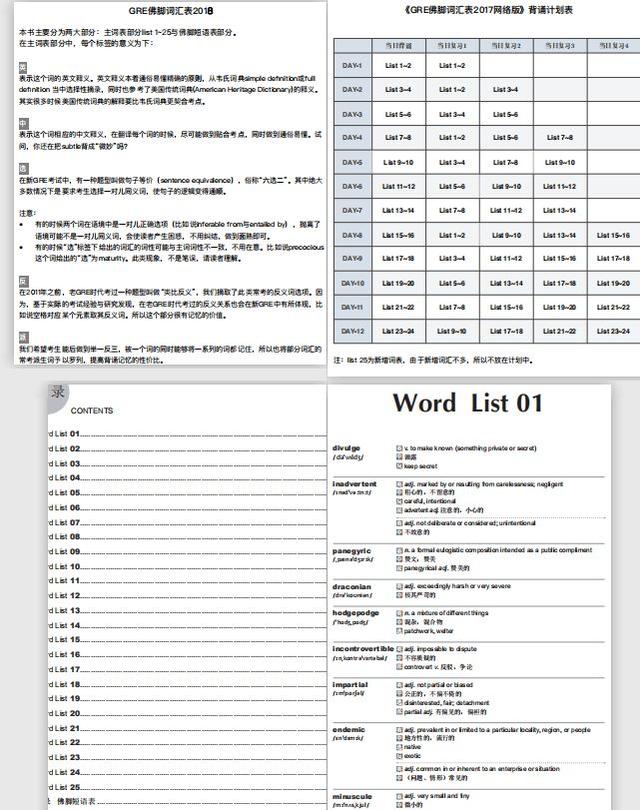Click the 'keep secret' line under divulge
Image resolution: width=640 pixels, height=810 pixels.
click(420, 466)
